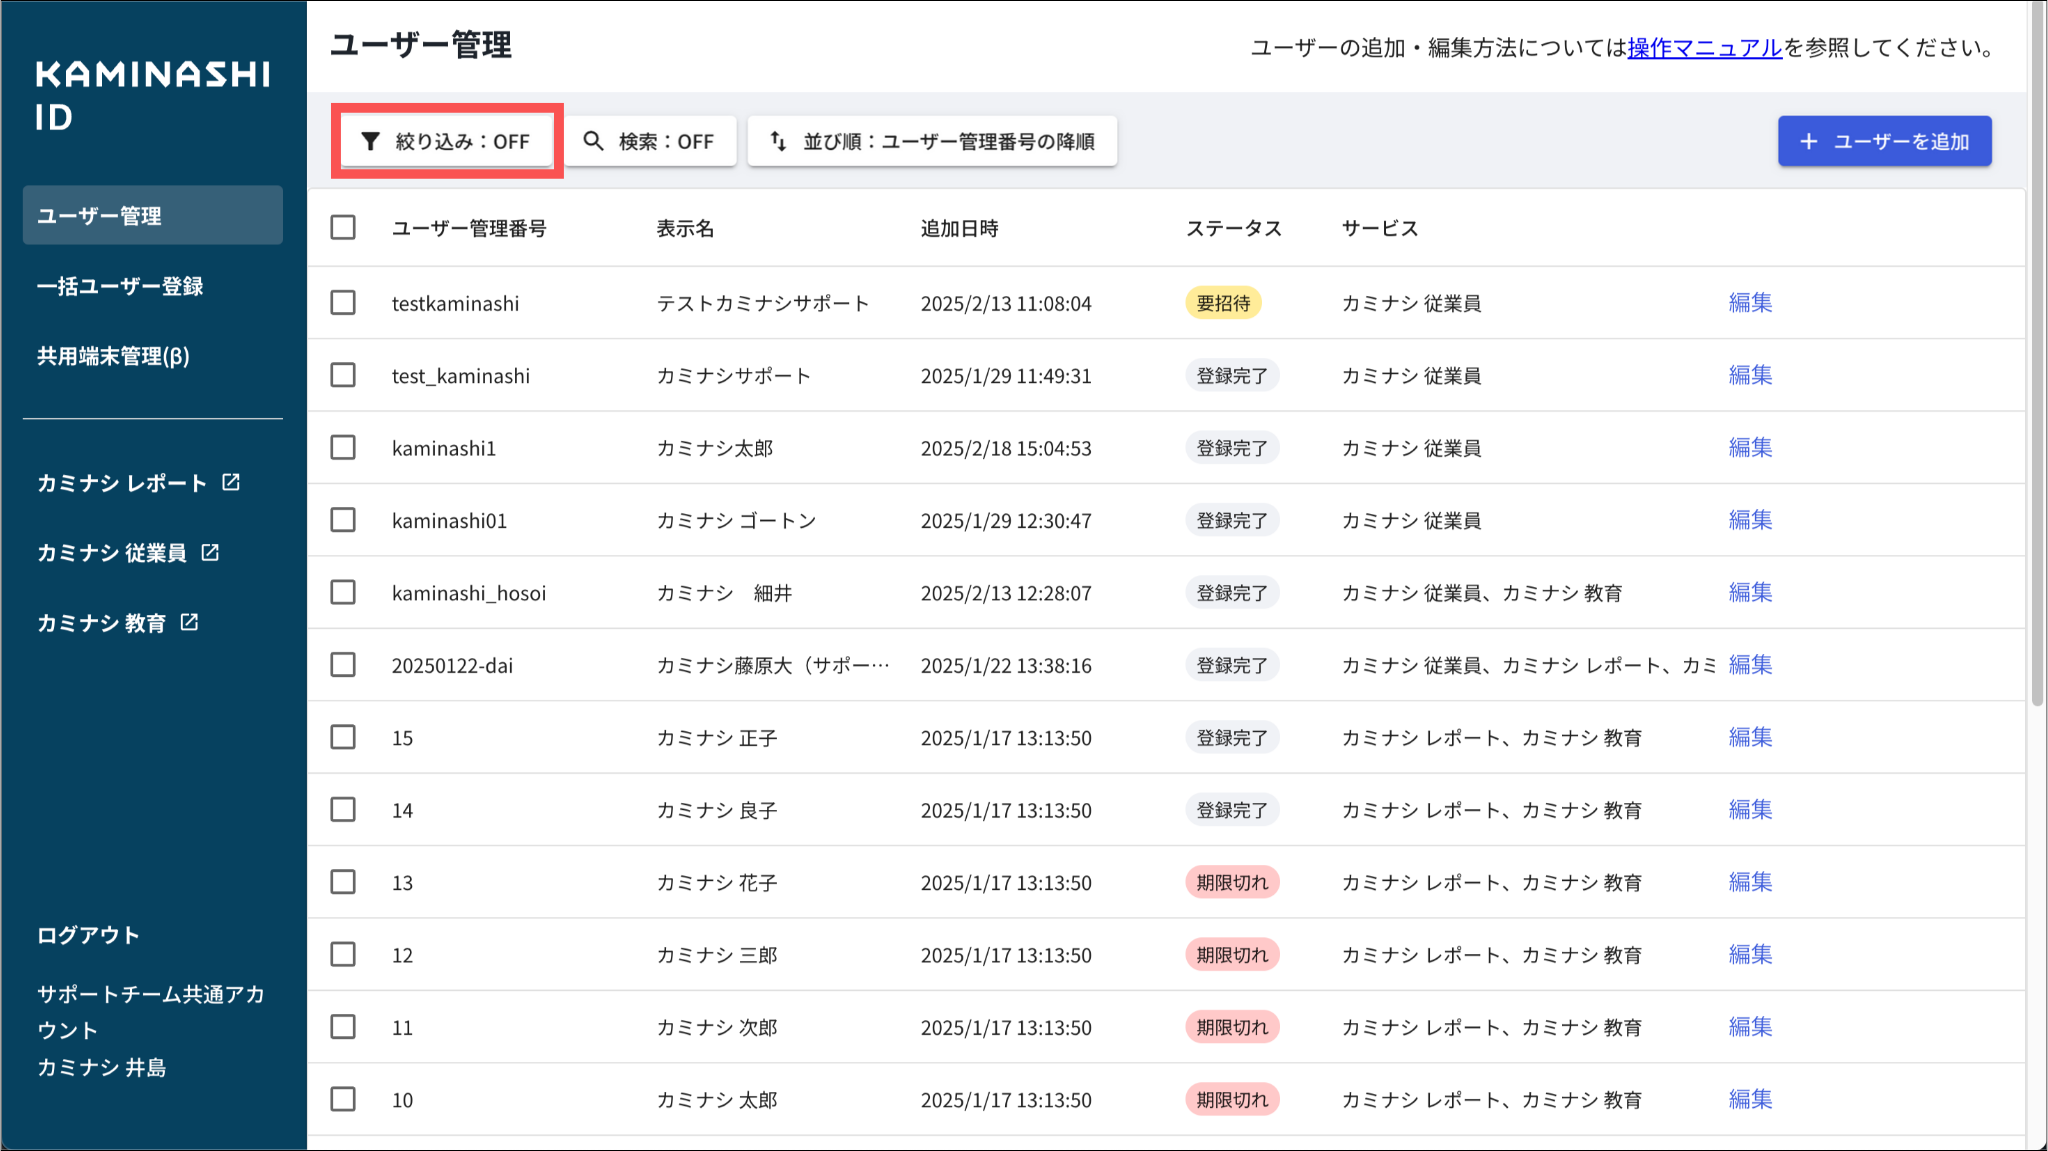The height and width of the screenshot is (1151, 2048).
Task: Click external link icon beside カミナシ 教育
Action: click(x=189, y=622)
